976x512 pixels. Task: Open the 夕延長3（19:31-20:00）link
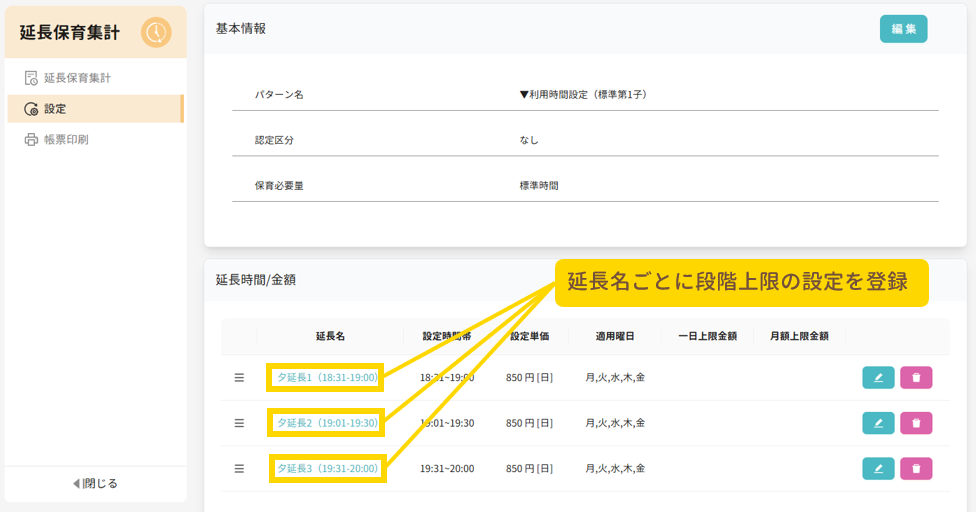pyautogui.click(x=327, y=468)
